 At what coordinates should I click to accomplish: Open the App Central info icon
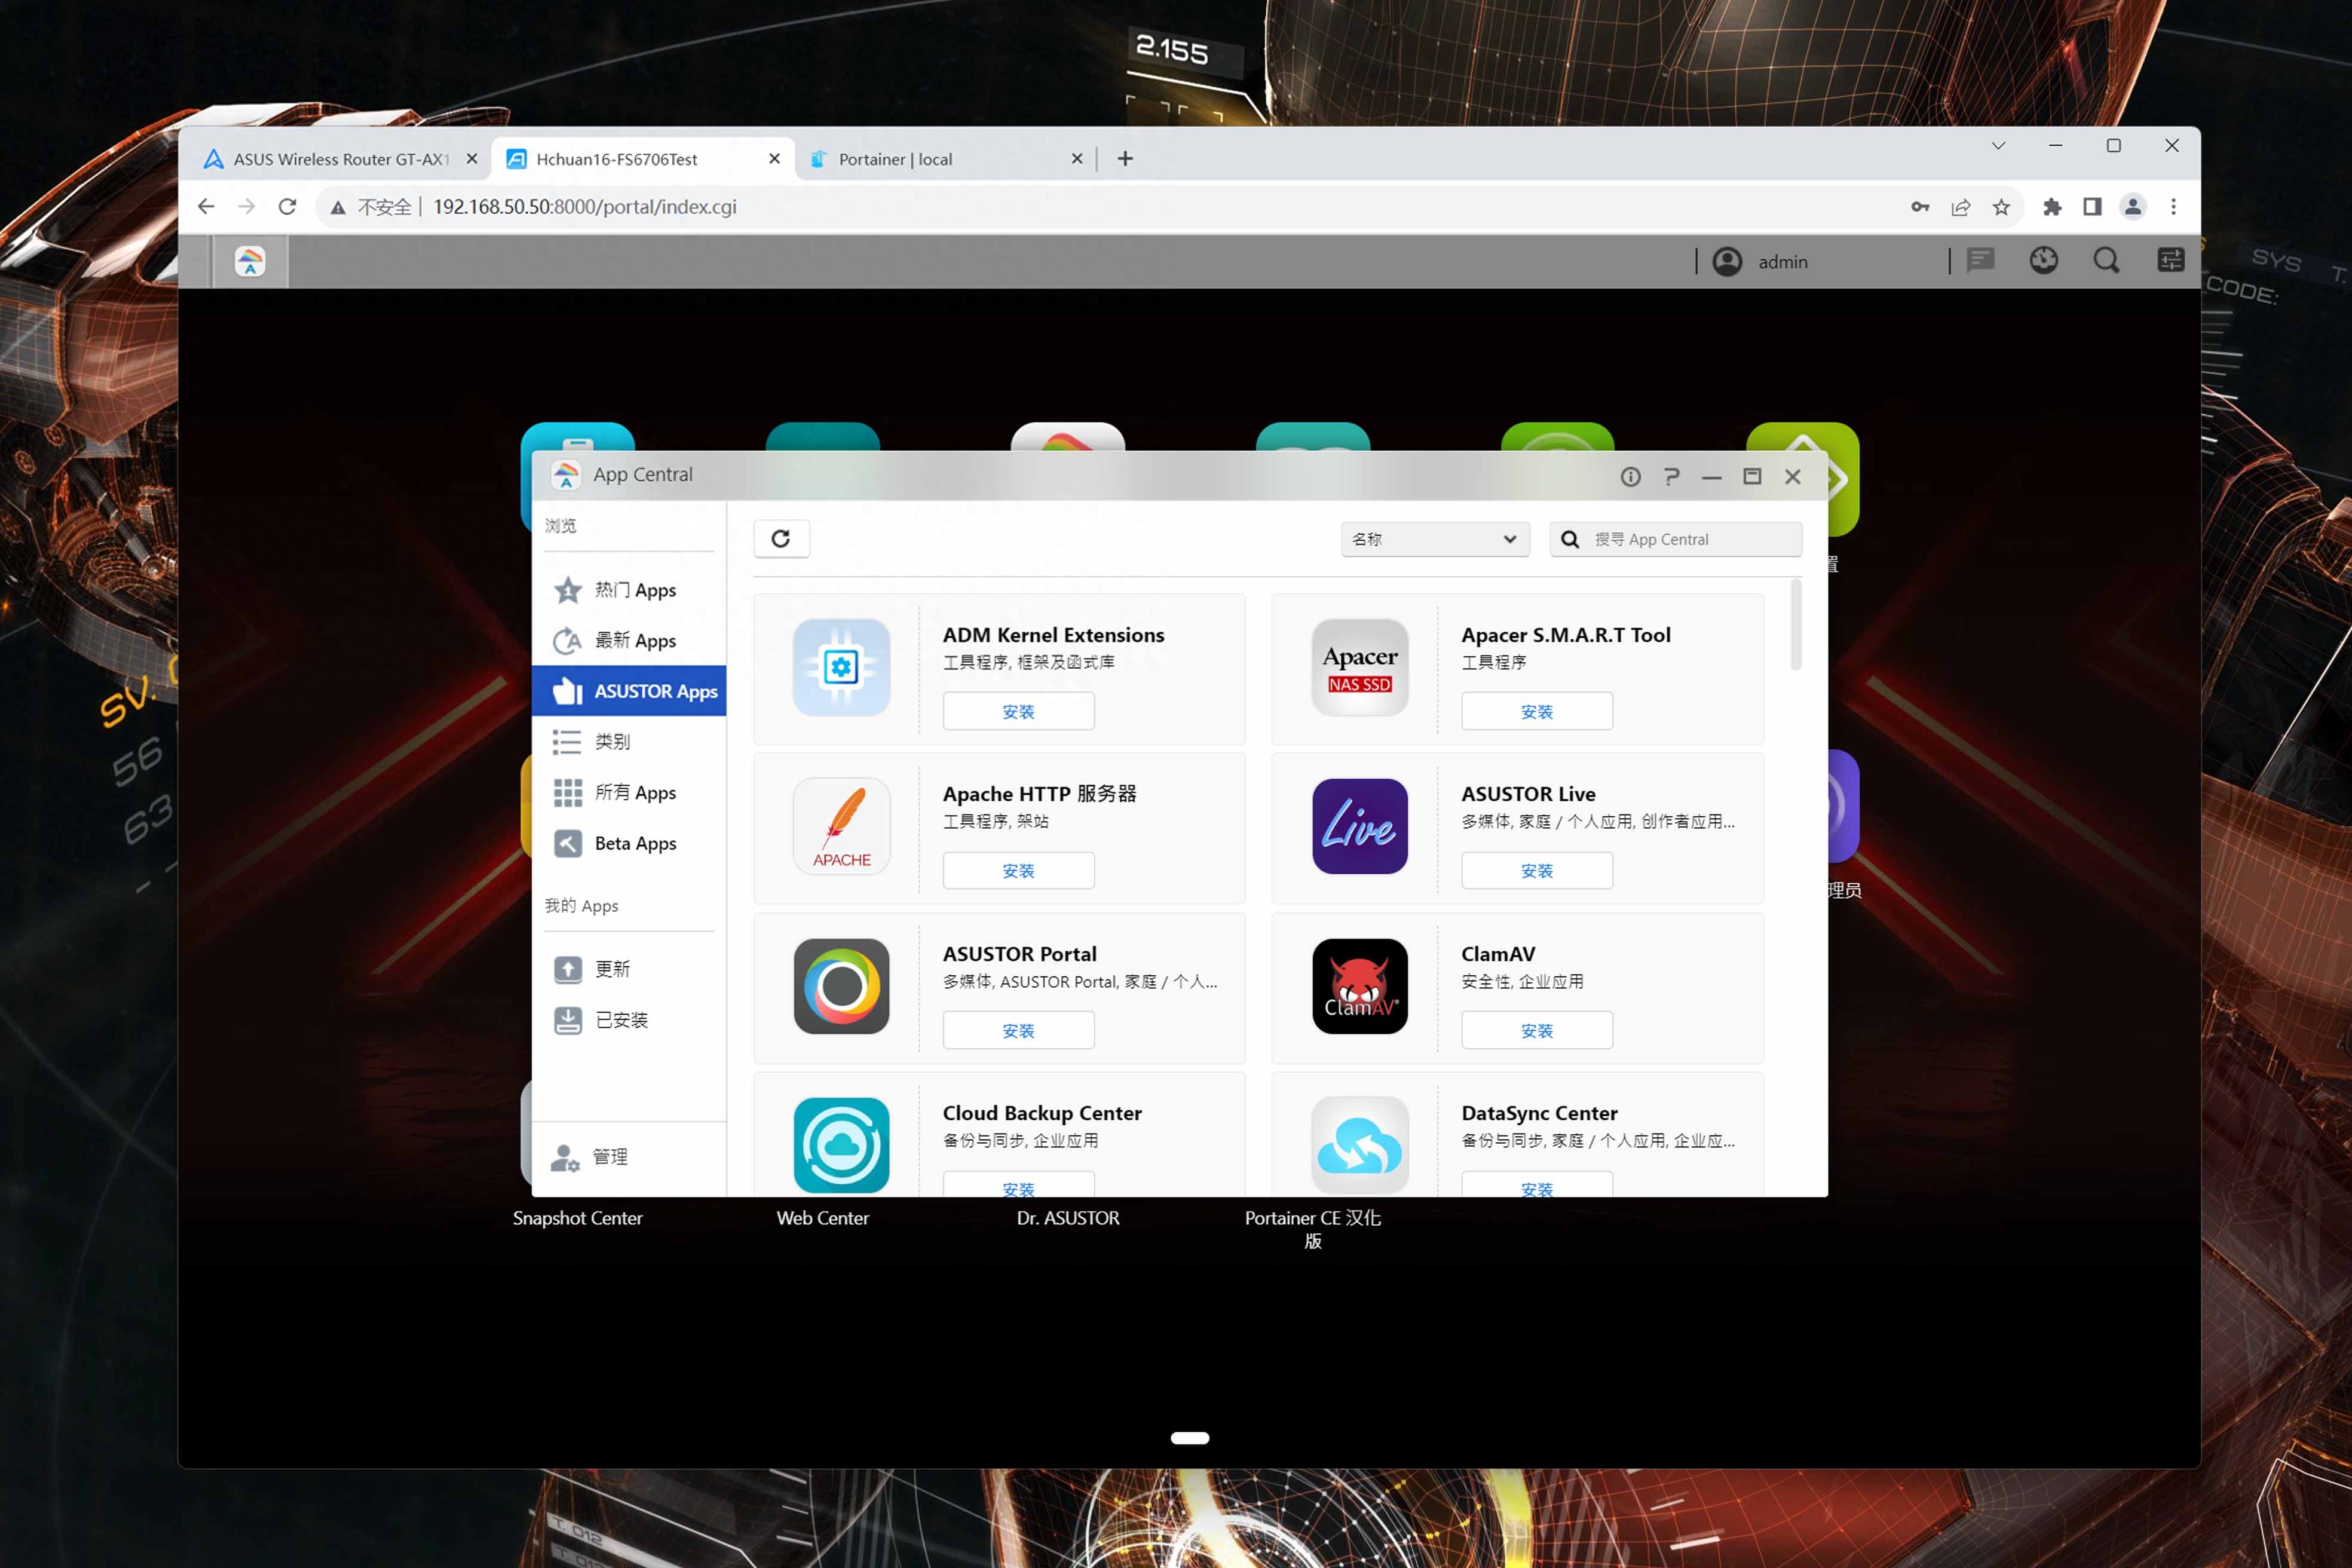[1630, 477]
